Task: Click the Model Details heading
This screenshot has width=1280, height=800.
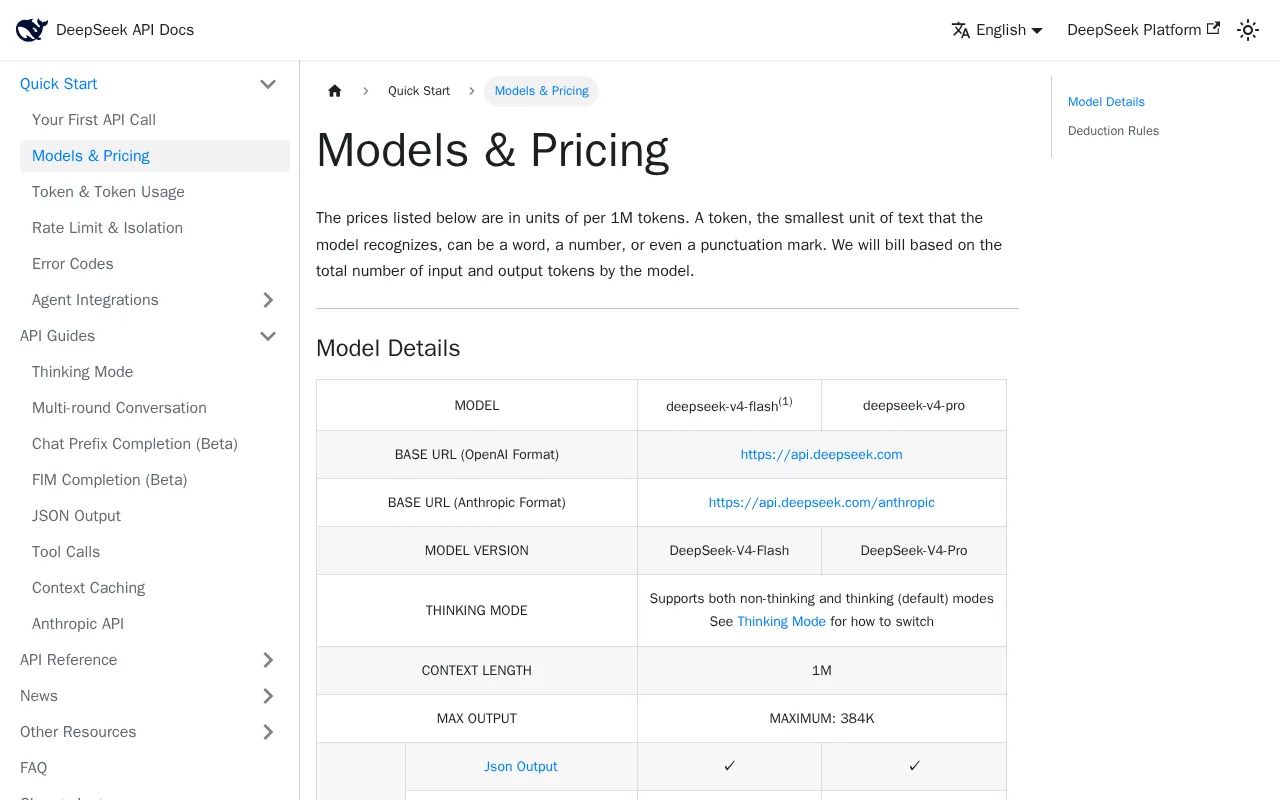Action: point(388,348)
